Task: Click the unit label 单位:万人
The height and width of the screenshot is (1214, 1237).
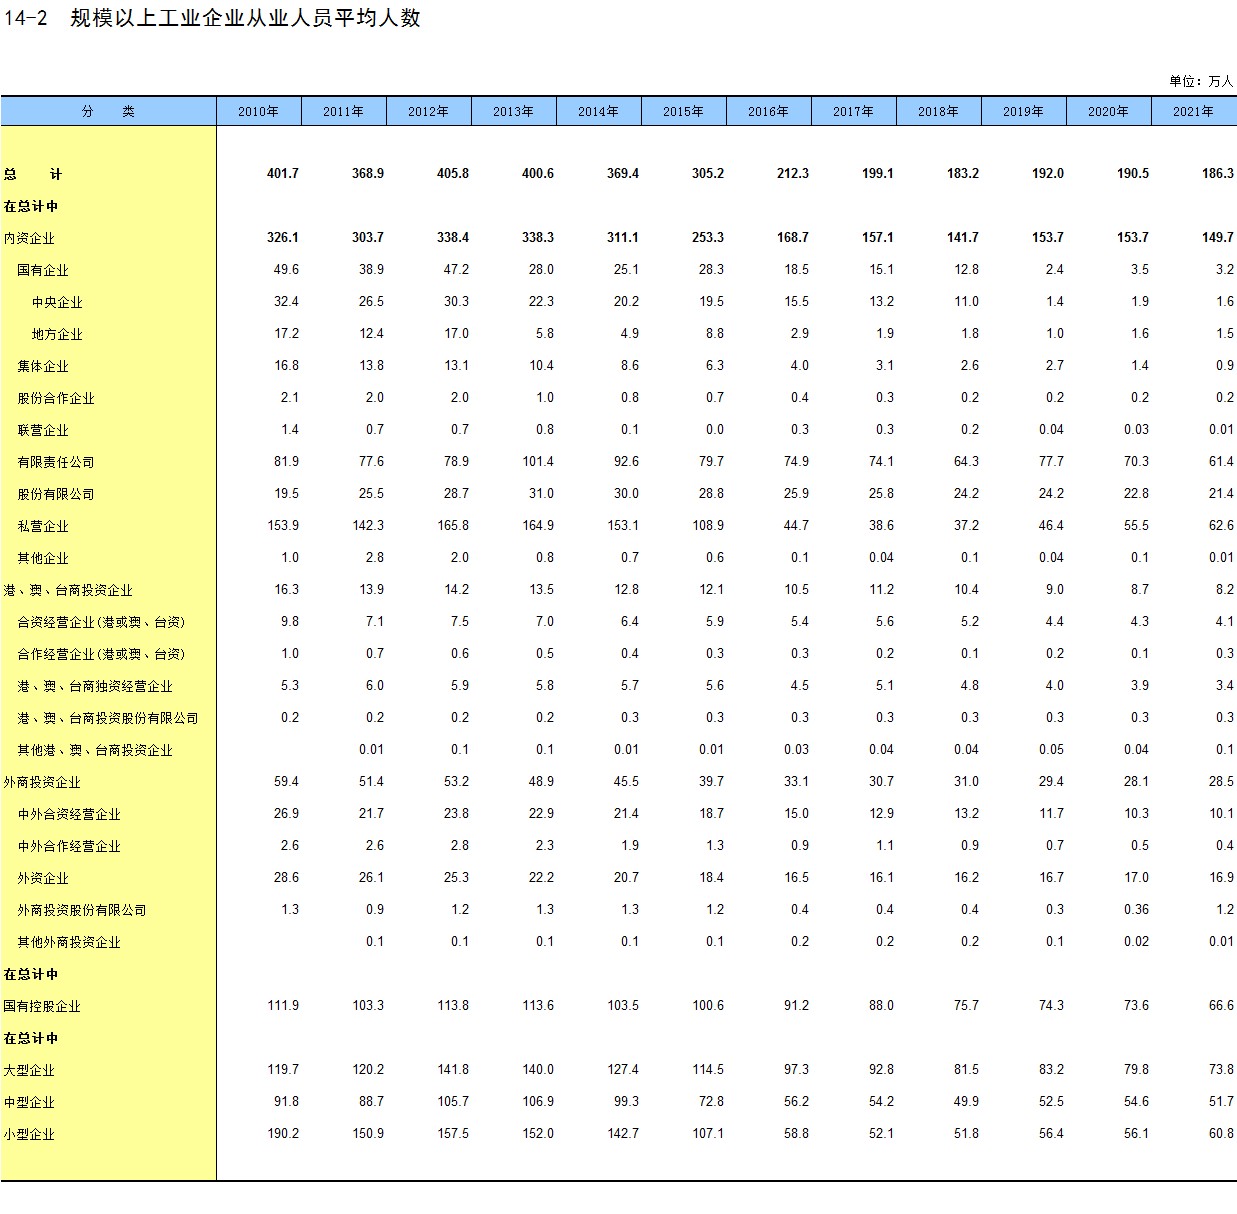Action: tap(1201, 81)
